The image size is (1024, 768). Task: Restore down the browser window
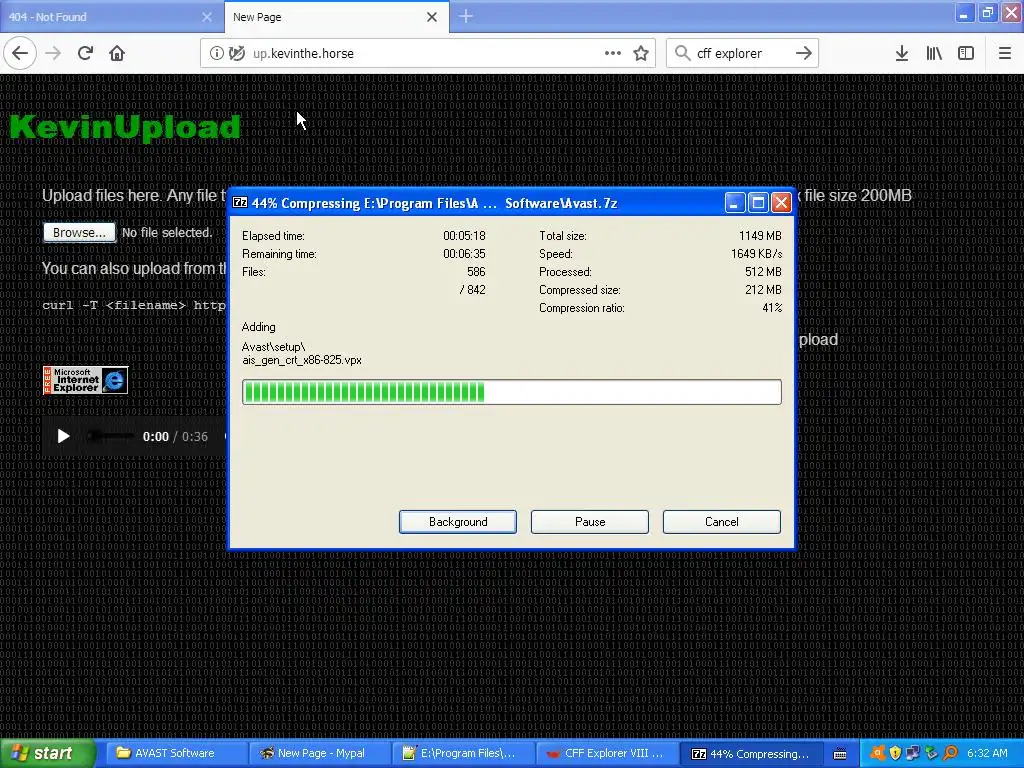tap(987, 12)
